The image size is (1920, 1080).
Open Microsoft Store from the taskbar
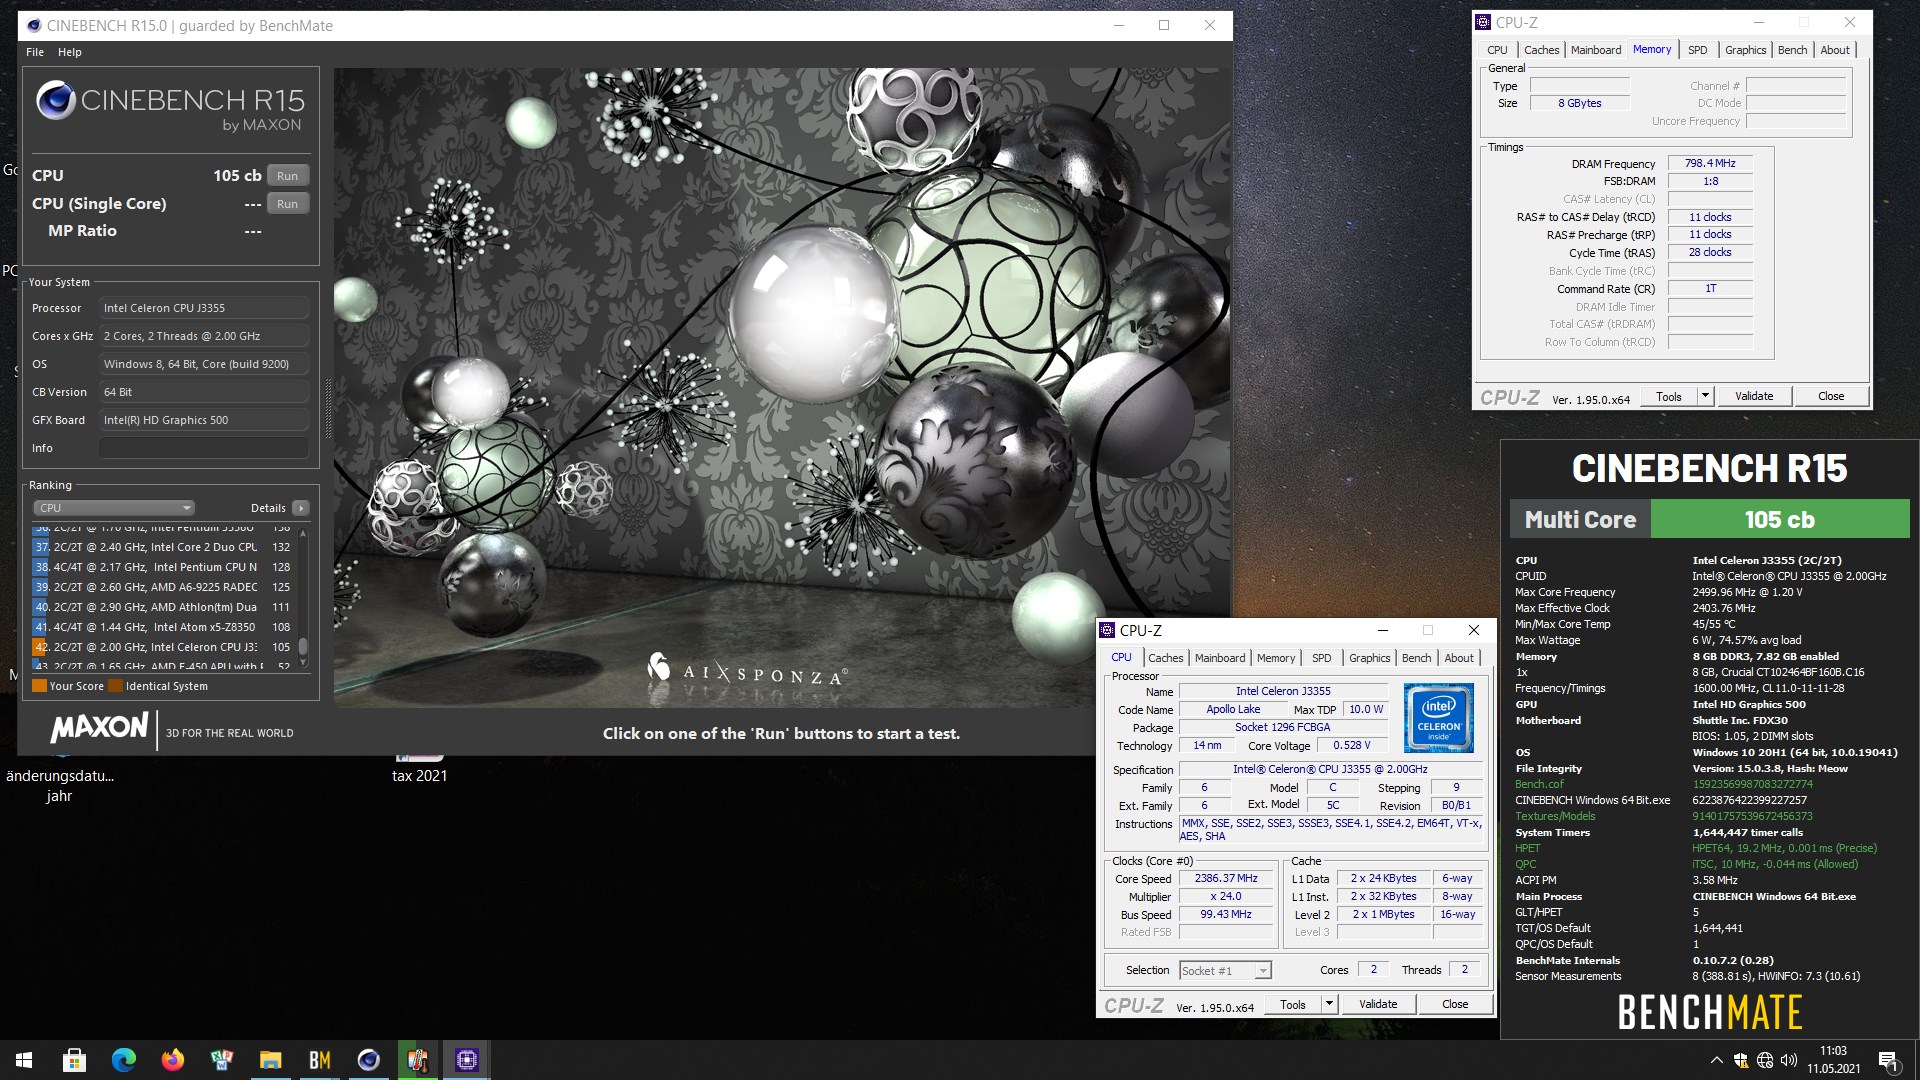74,1060
